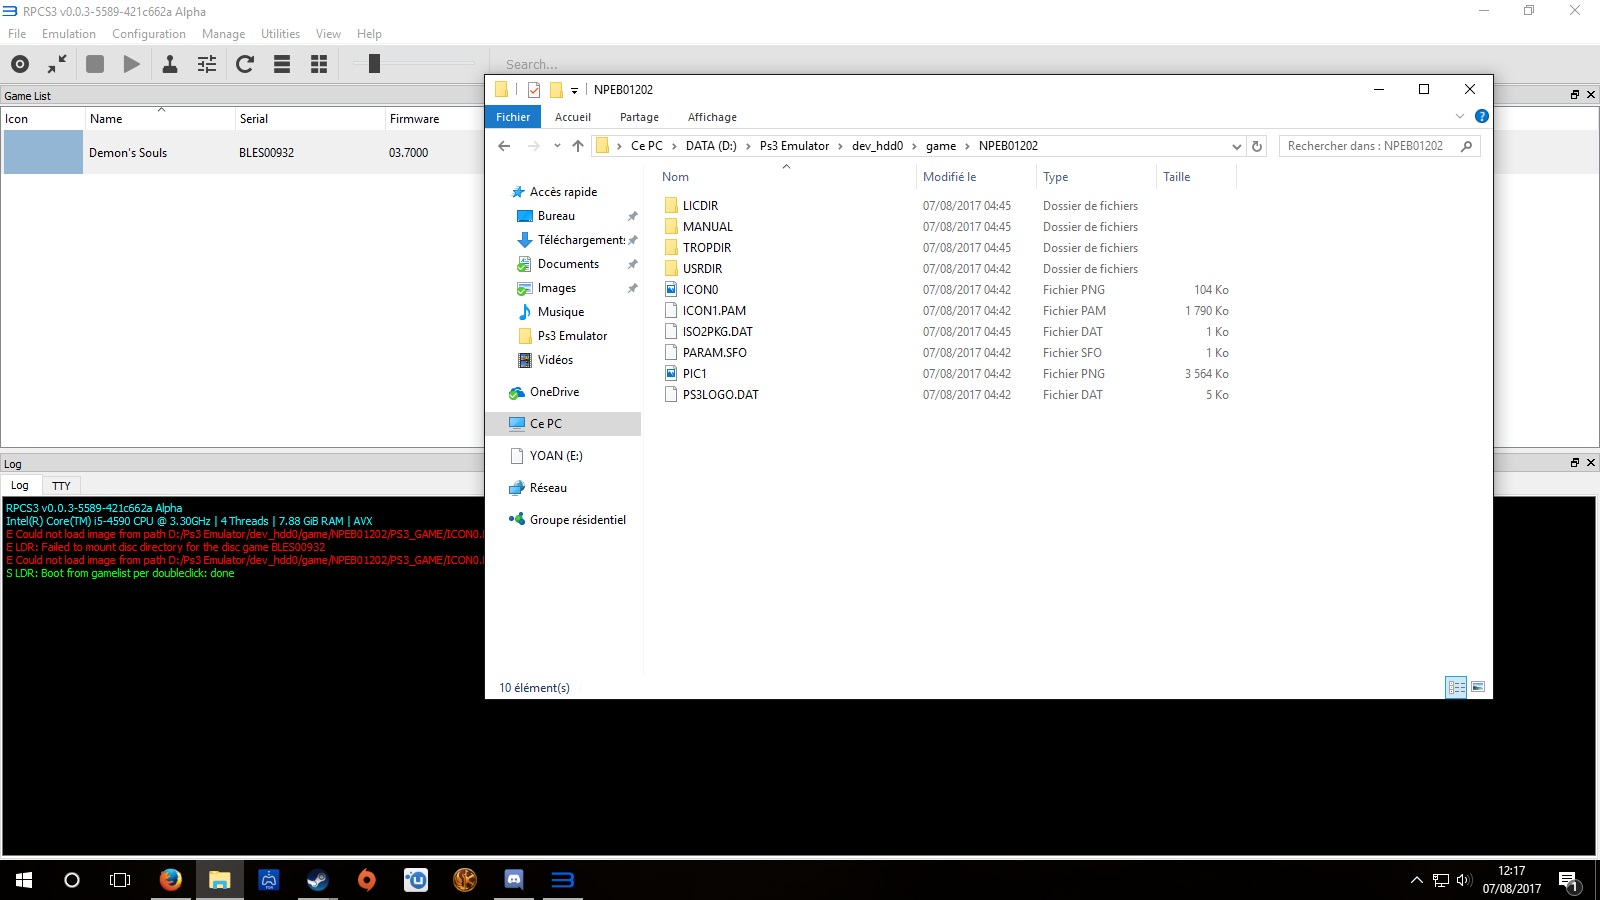
Task: Toggle large thumbnails view in Explorer status bar
Action: pyautogui.click(x=1478, y=687)
